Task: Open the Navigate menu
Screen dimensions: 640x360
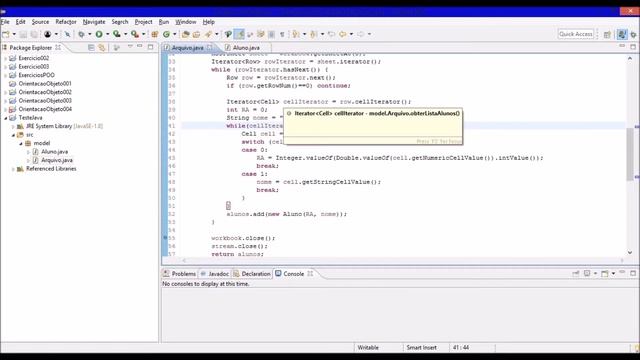Action: tap(94, 22)
